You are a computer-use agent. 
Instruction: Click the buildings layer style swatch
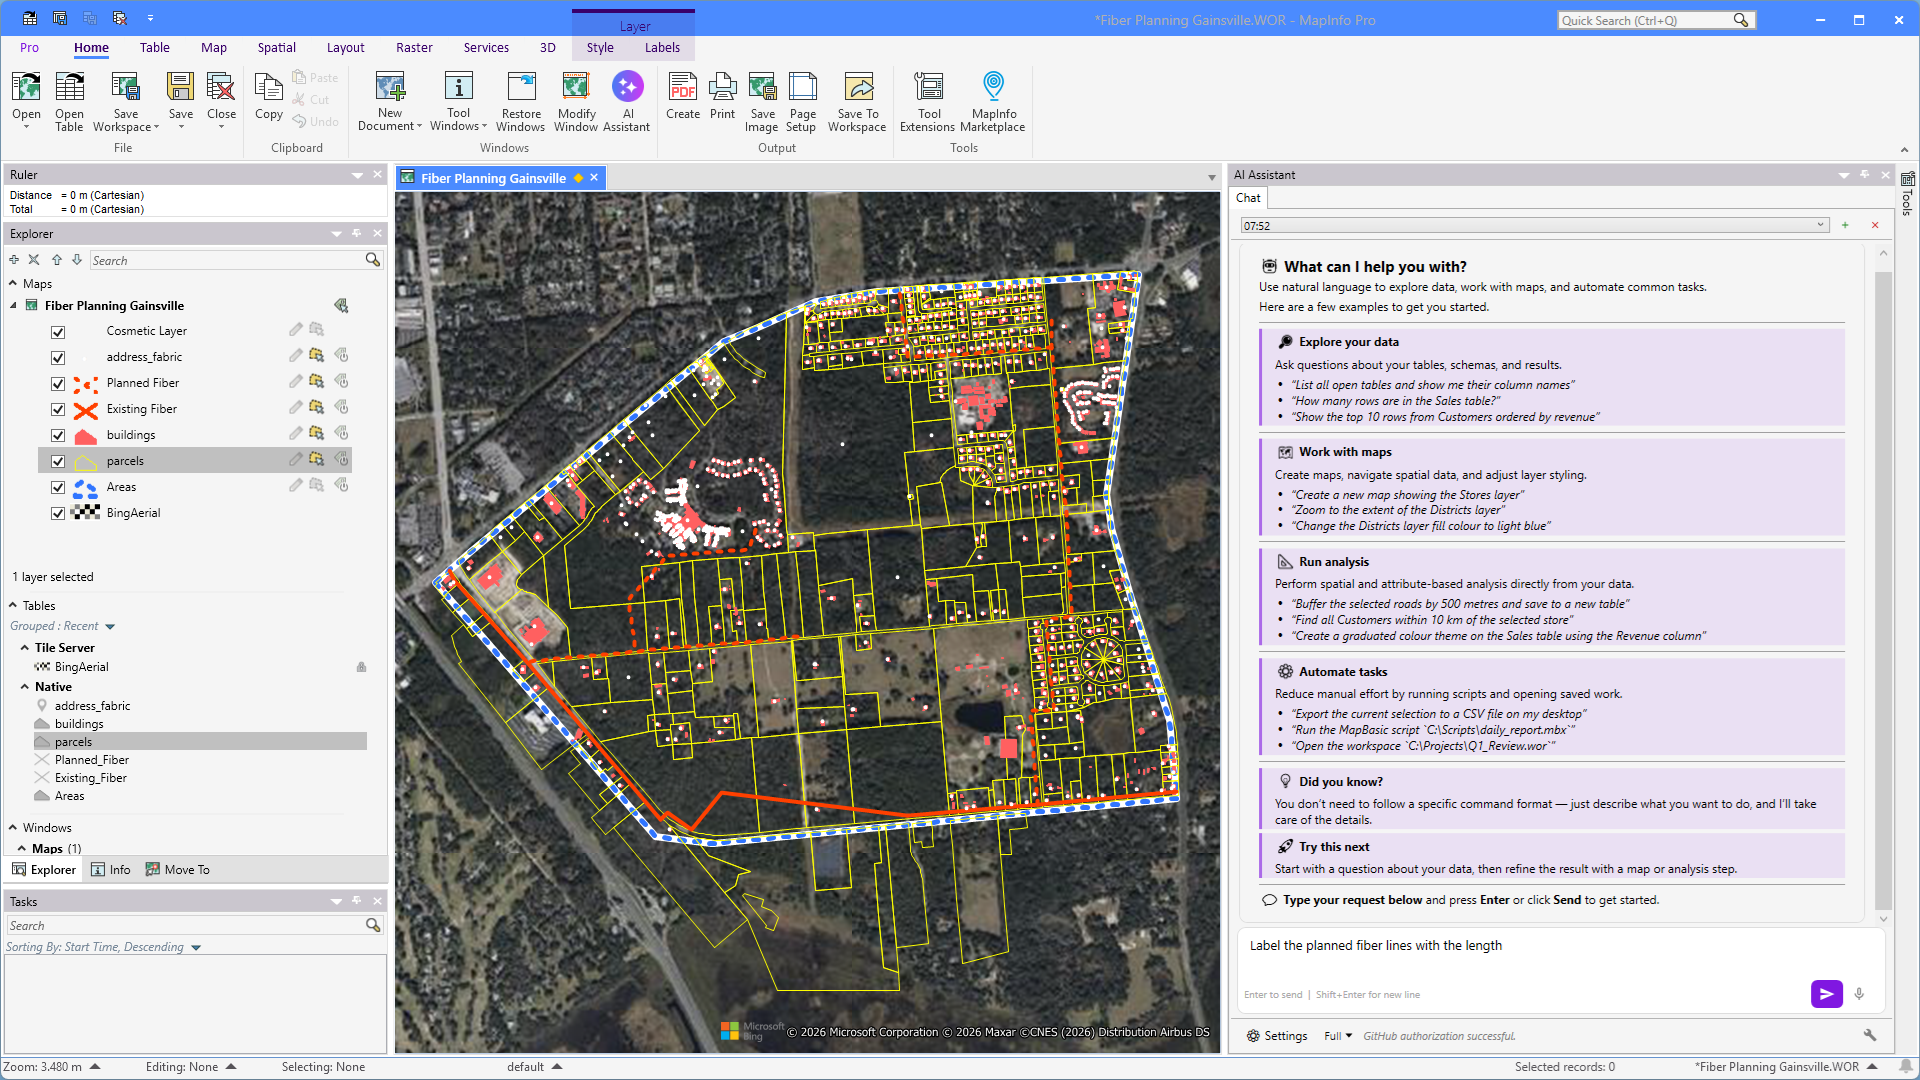[x=86, y=436]
